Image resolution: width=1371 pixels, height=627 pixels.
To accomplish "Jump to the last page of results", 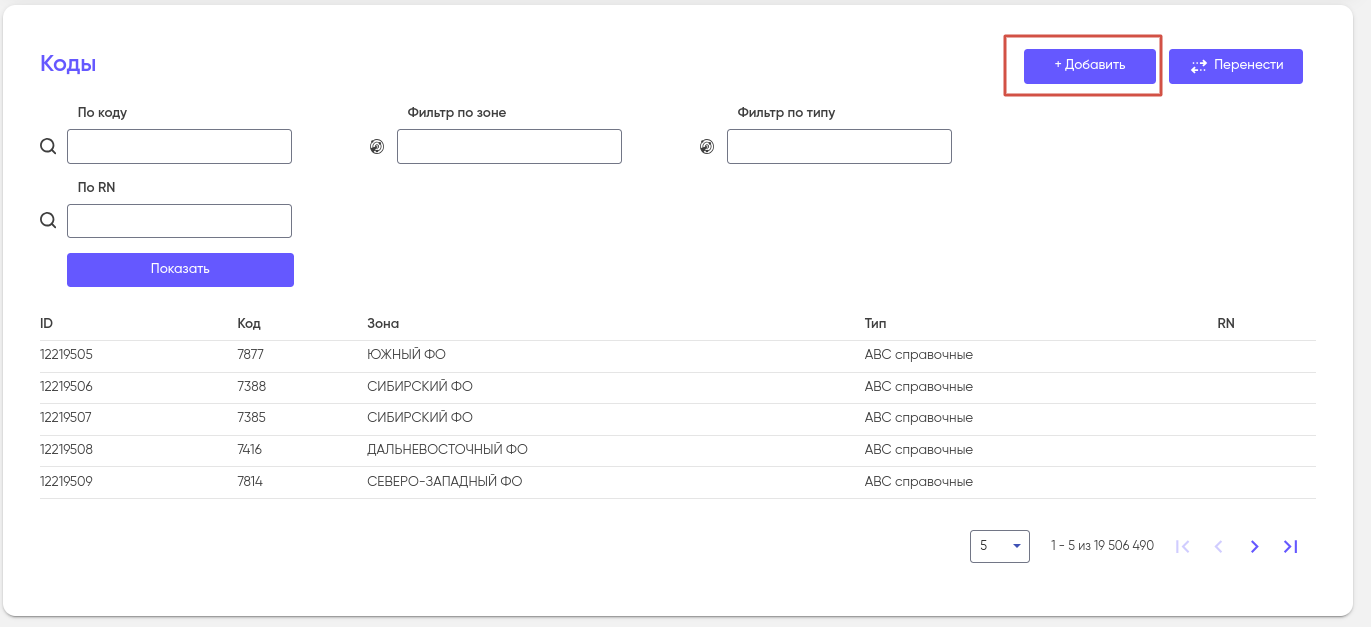I will tap(1290, 547).
